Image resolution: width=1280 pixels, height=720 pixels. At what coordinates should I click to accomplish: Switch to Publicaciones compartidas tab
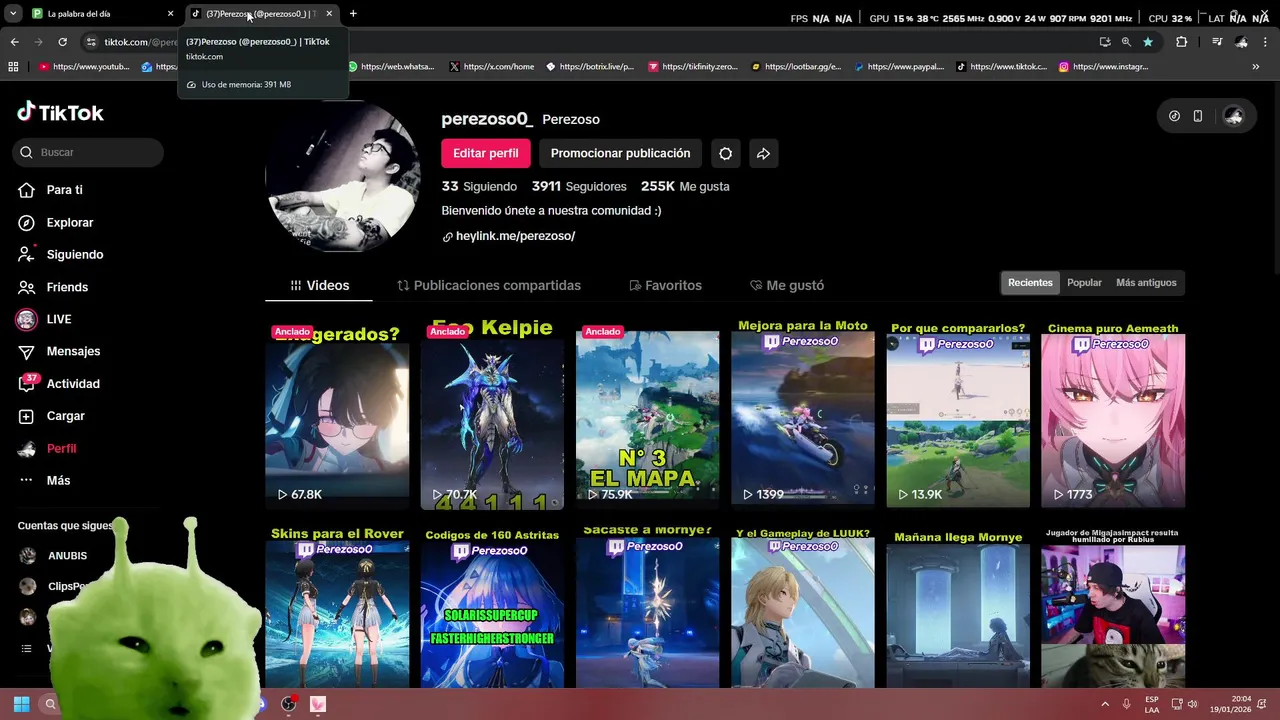[x=489, y=285]
